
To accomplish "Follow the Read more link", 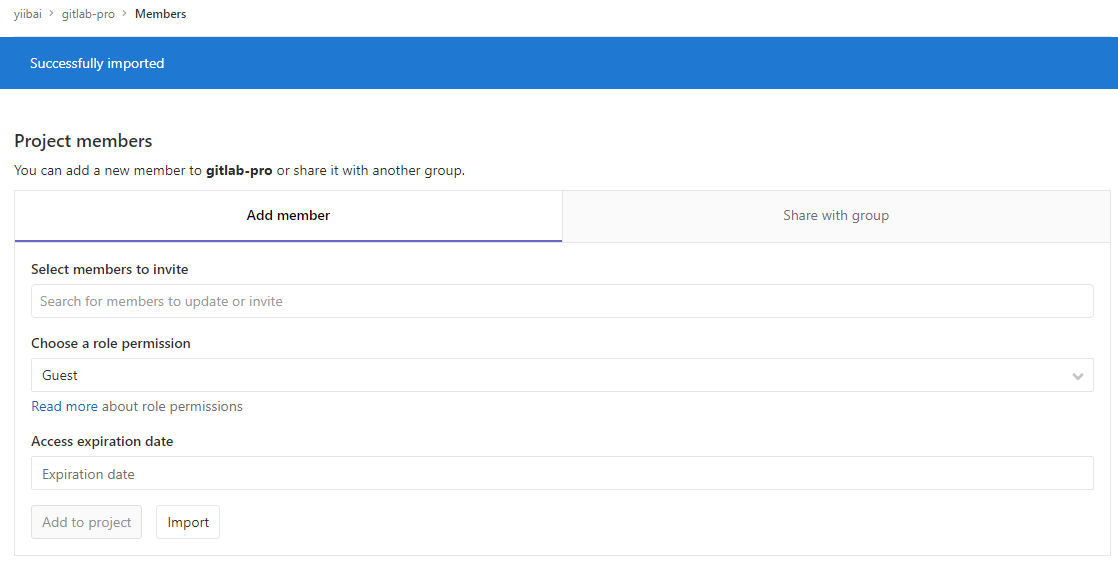I will pos(64,406).
